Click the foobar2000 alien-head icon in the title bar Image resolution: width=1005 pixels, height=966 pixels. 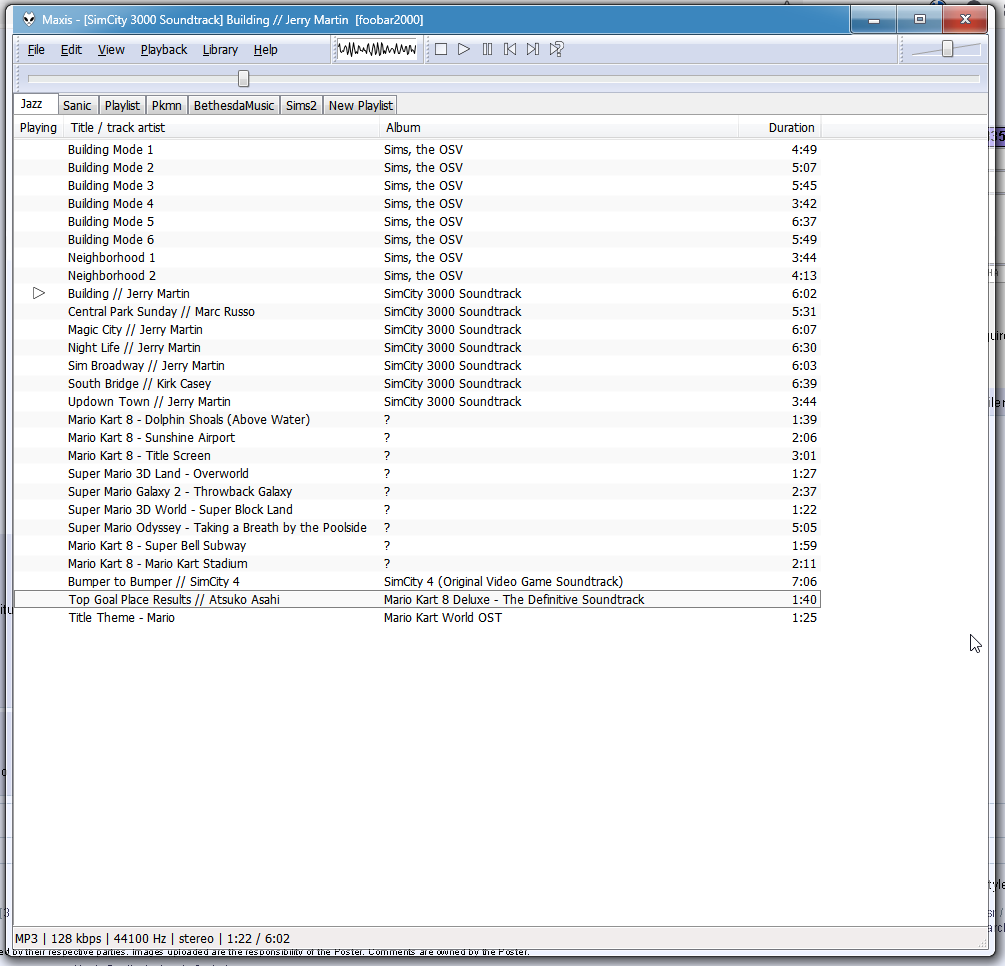coord(29,19)
